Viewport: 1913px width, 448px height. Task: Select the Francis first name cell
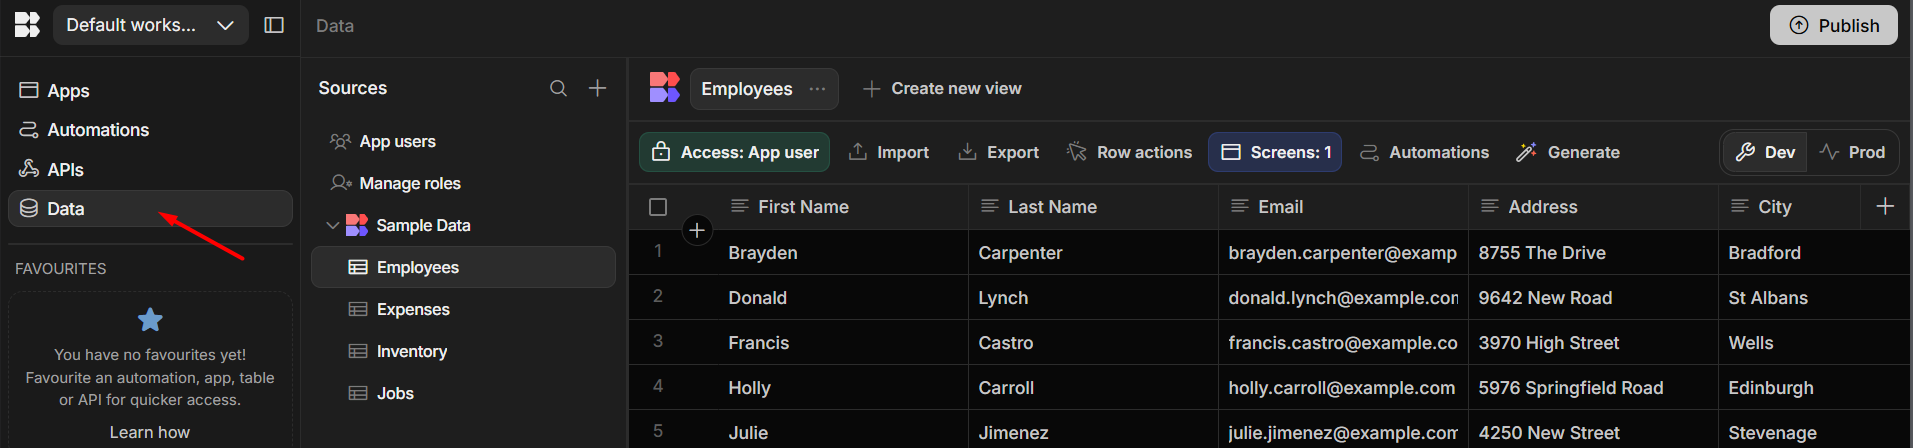(x=843, y=343)
